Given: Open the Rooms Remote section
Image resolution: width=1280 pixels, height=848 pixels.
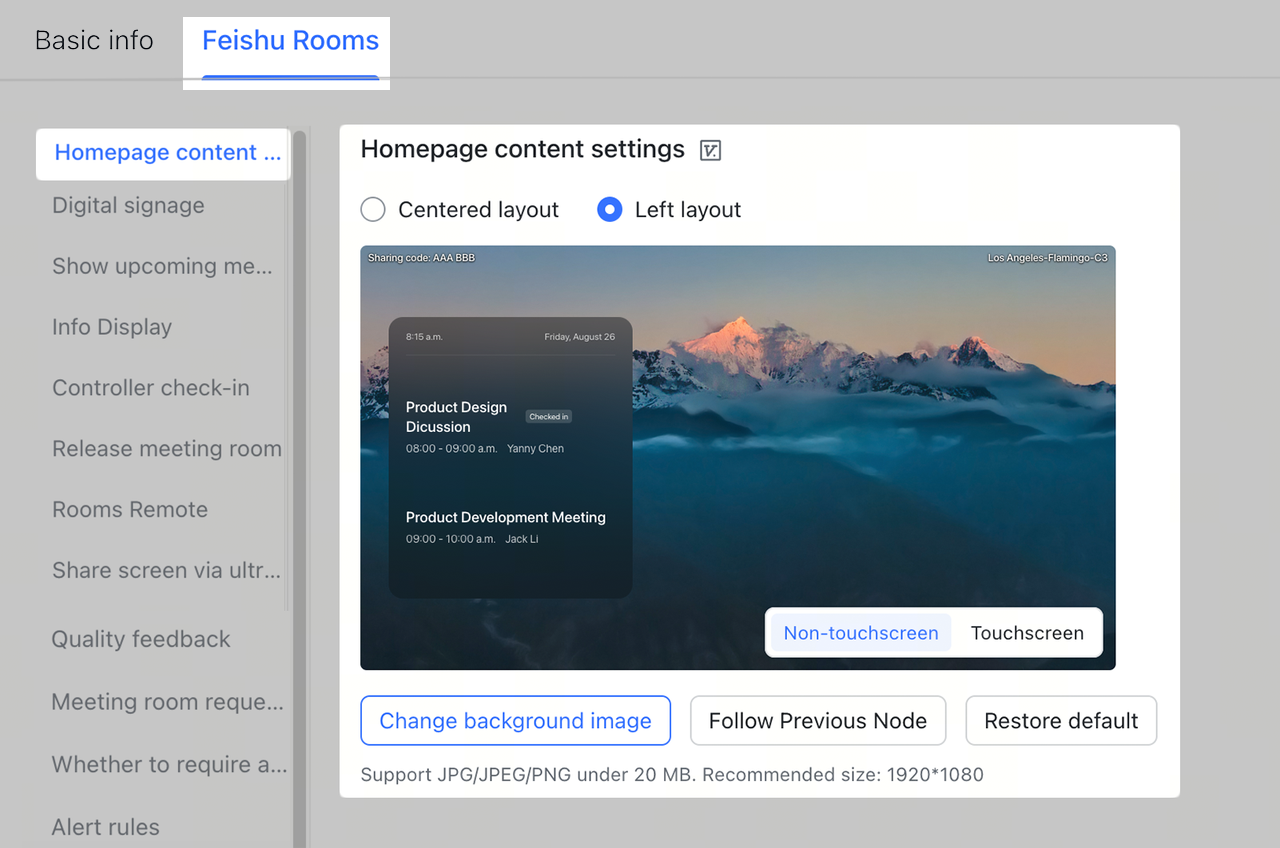Looking at the screenshot, I should coord(130,510).
